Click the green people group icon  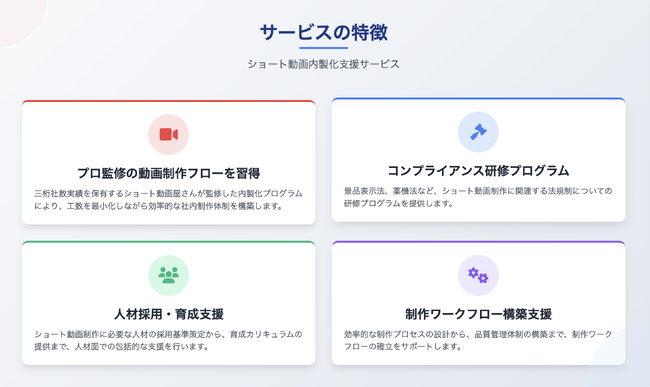[169, 275]
